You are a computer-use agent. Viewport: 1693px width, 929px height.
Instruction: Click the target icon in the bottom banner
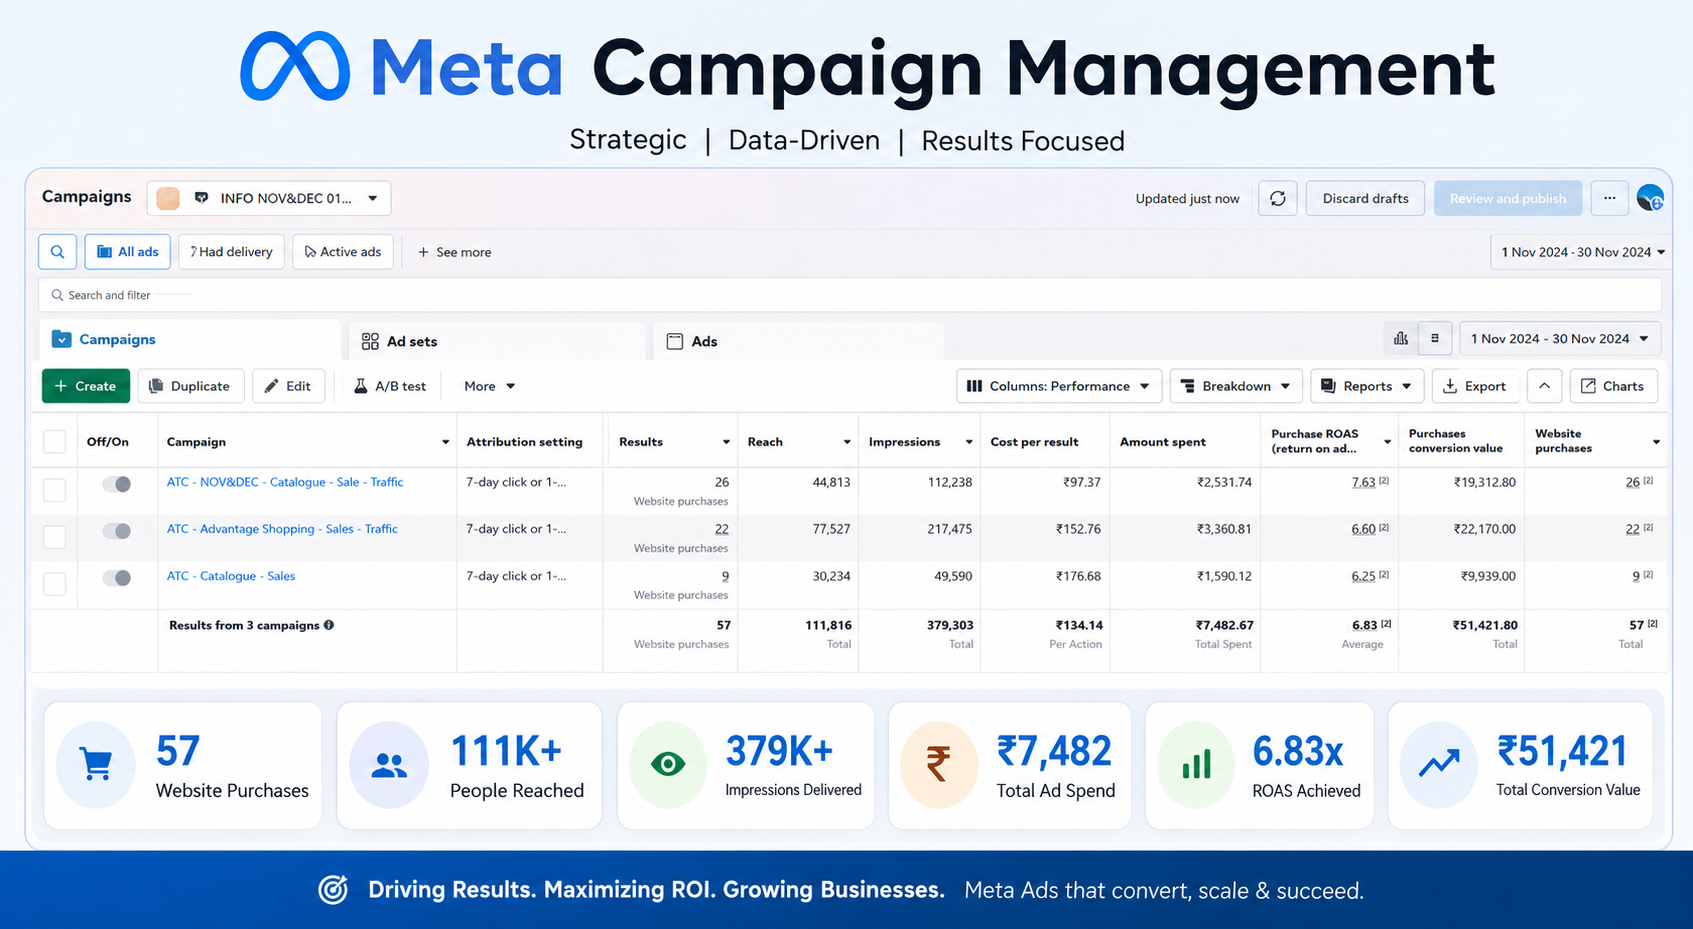(x=333, y=889)
